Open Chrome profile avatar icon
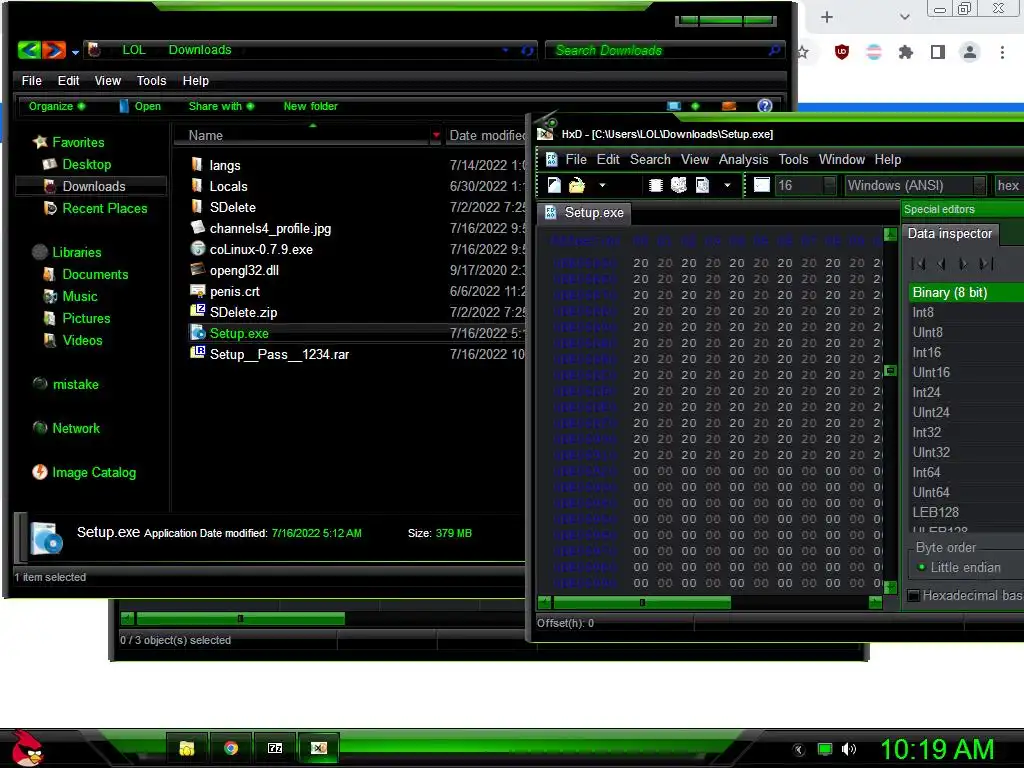The image size is (1024, 768). [x=970, y=52]
